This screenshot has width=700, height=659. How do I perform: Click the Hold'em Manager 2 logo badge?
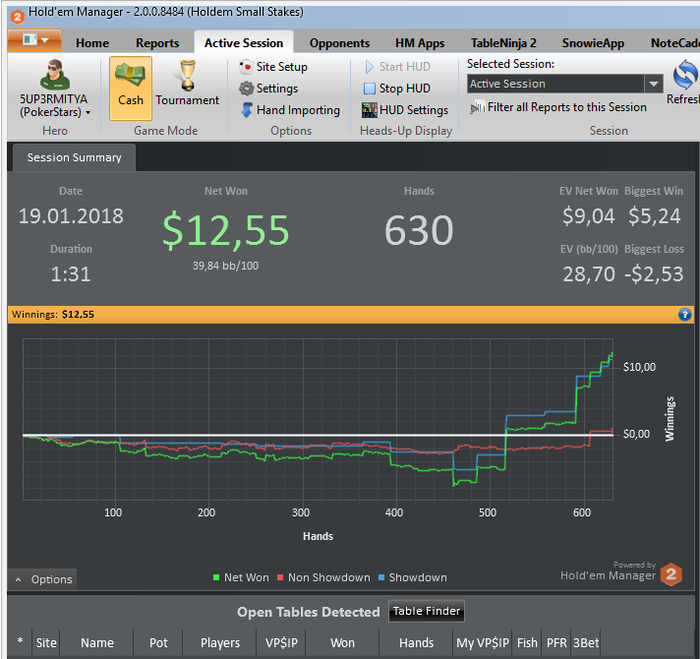(x=671, y=574)
